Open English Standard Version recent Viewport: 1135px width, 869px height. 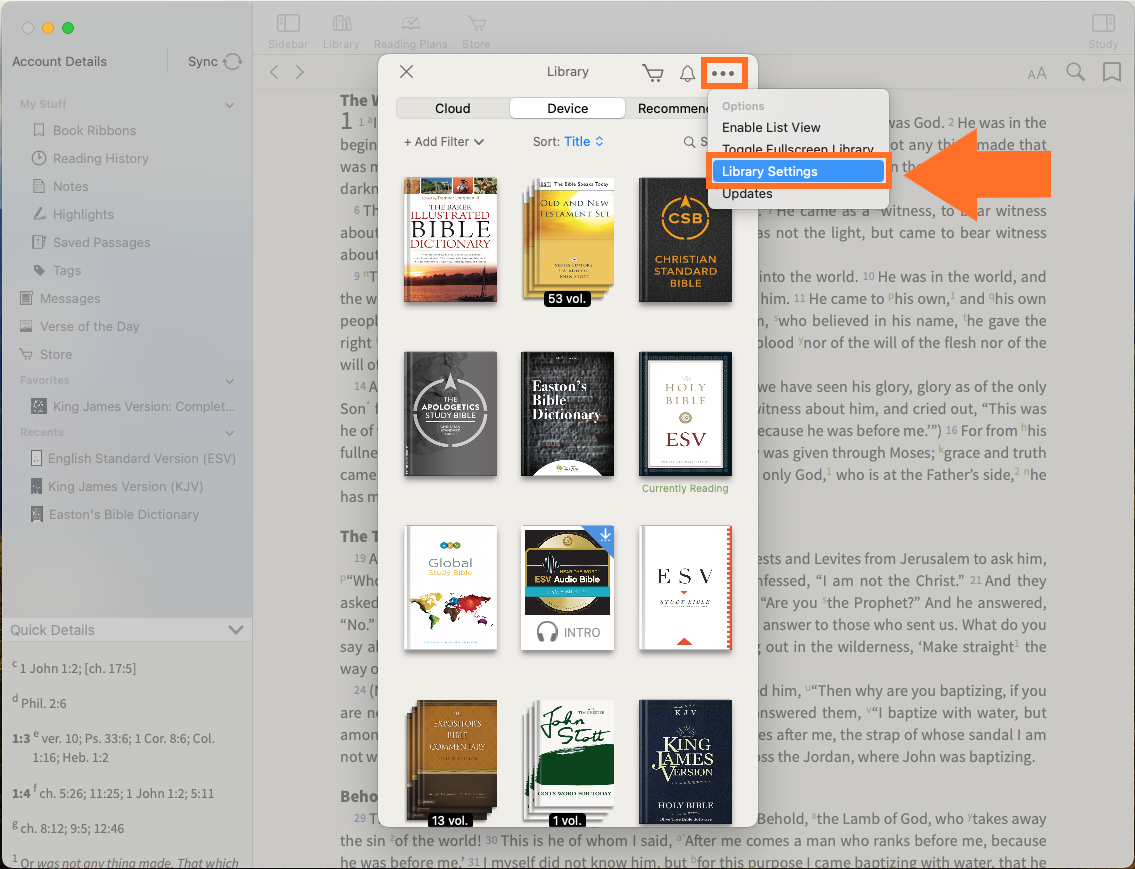click(134, 459)
